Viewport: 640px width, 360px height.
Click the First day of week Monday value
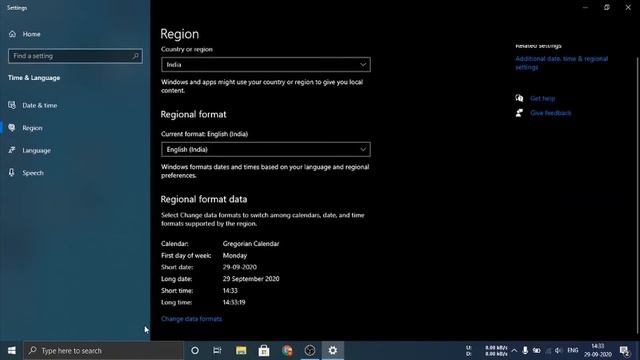pyautogui.click(x=235, y=256)
